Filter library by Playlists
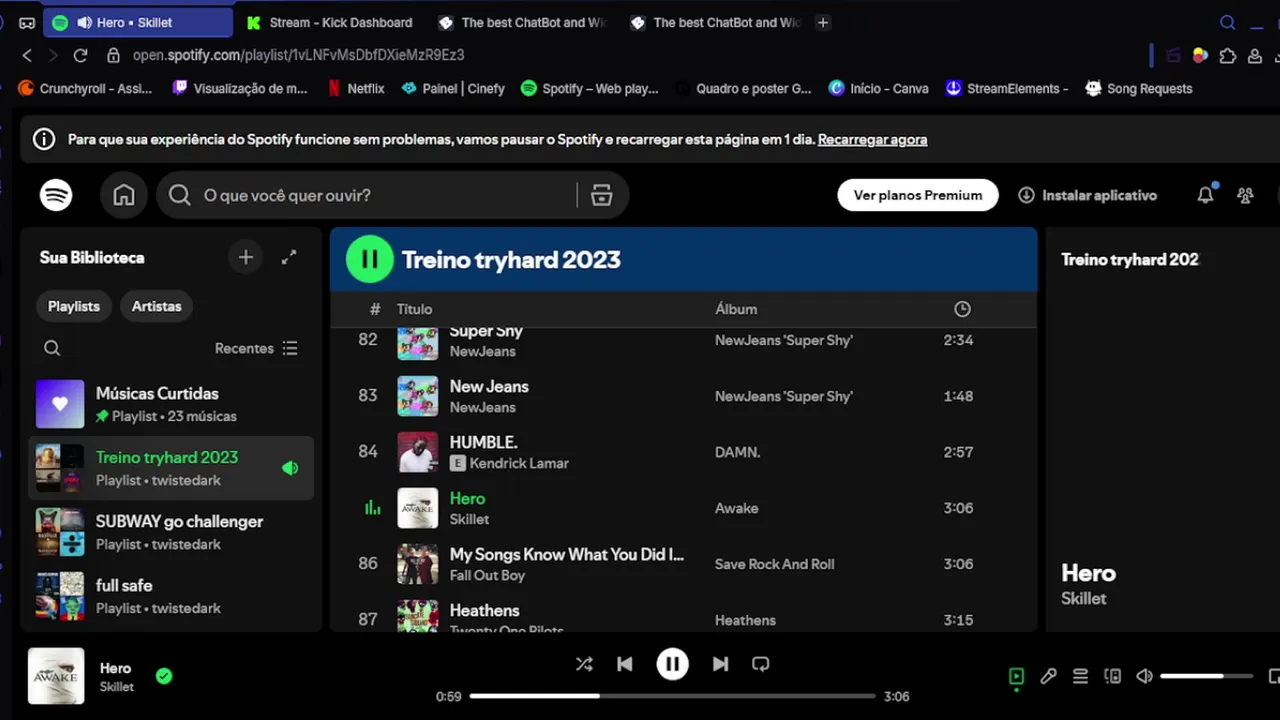The image size is (1280, 720). (74, 306)
